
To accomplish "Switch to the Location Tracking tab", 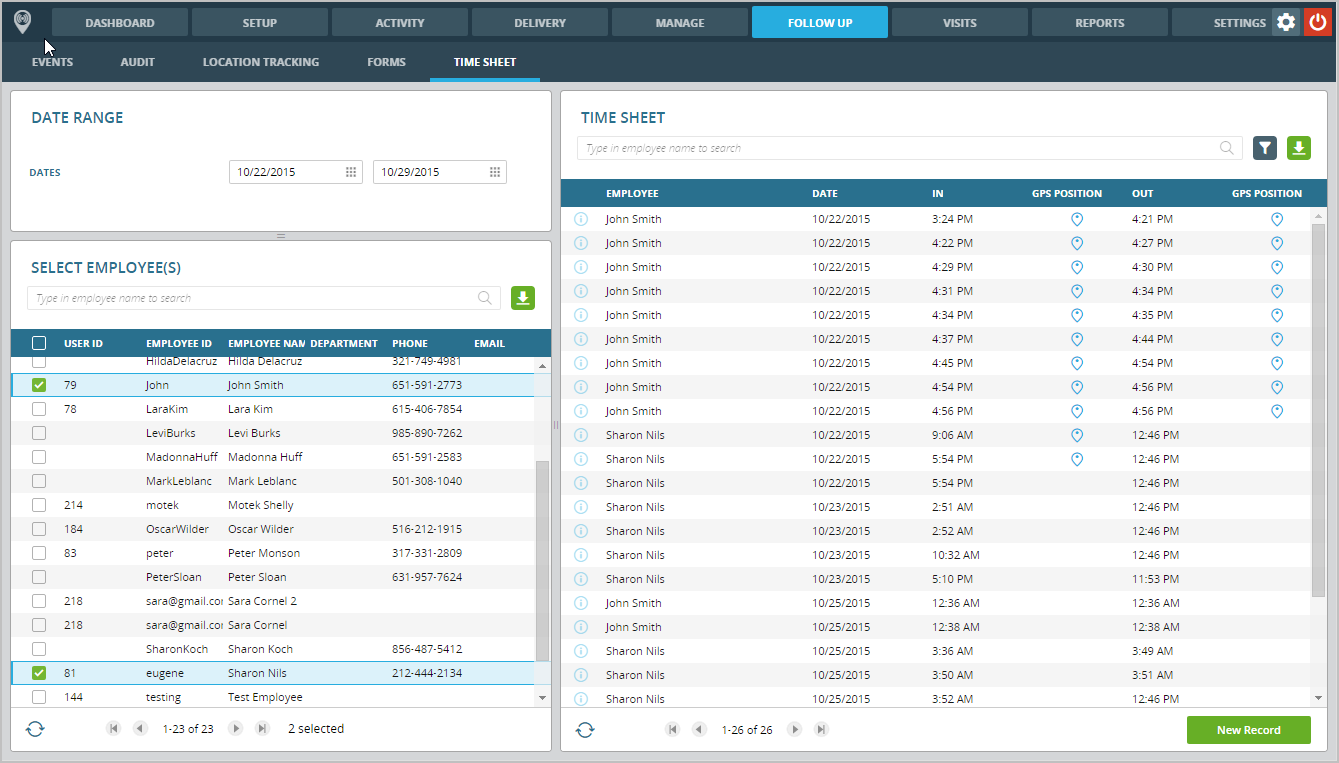I will click(261, 62).
